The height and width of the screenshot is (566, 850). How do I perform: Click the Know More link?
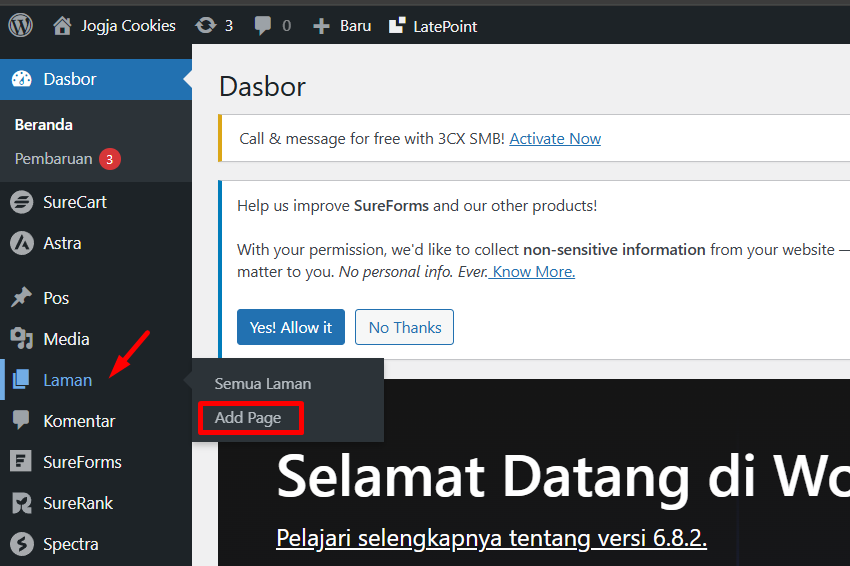click(x=533, y=272)
